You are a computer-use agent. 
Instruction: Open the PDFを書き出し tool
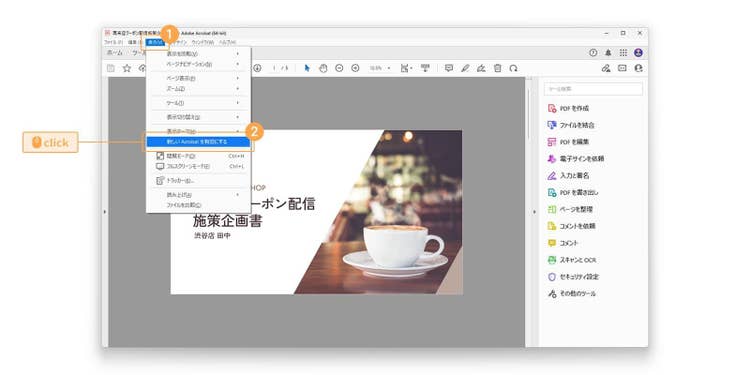573,193
